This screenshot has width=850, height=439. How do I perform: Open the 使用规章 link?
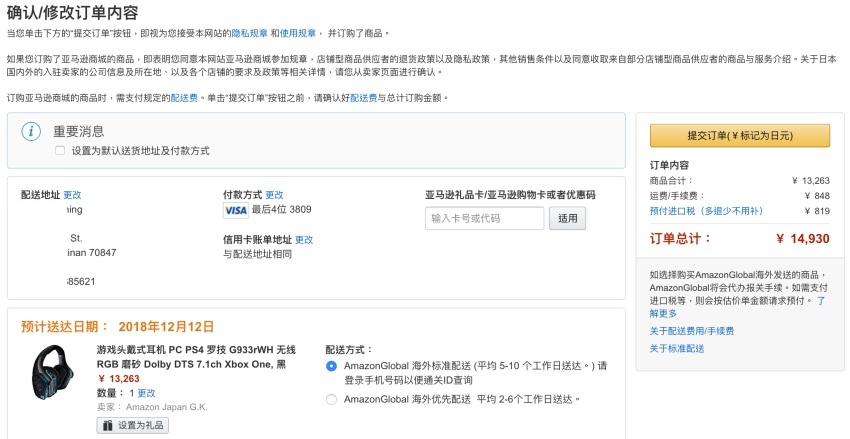click(x=303, y=33)
